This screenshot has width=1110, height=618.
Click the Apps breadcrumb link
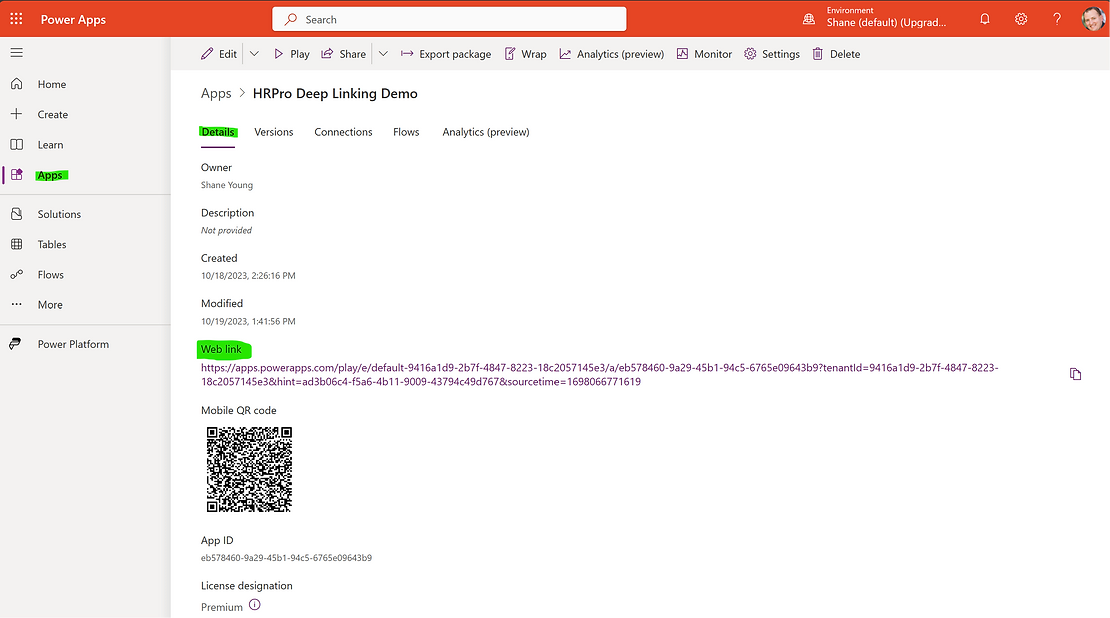(x=216, y=93)
